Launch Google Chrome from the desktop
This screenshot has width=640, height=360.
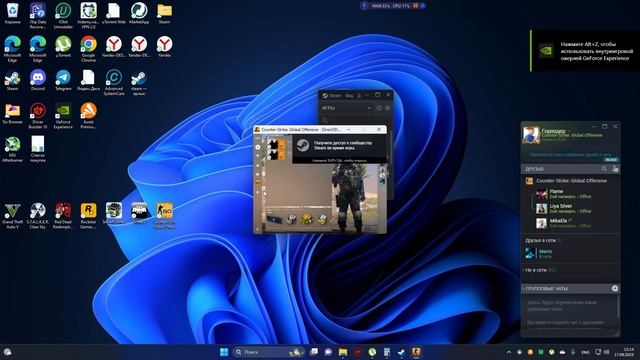88,49
